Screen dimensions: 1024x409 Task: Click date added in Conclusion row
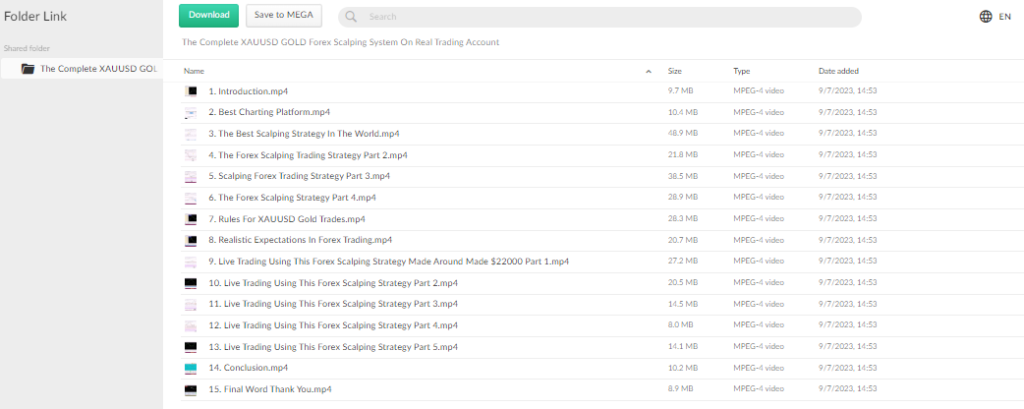click(x=848, y=368)
